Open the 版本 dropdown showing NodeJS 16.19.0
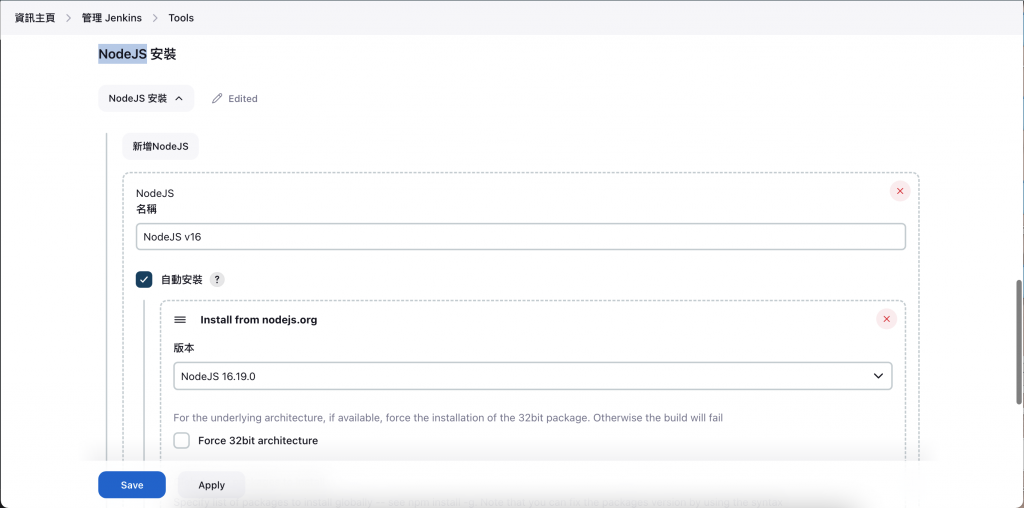This screenshot has height=508, width=1024. tap(533, 376)
